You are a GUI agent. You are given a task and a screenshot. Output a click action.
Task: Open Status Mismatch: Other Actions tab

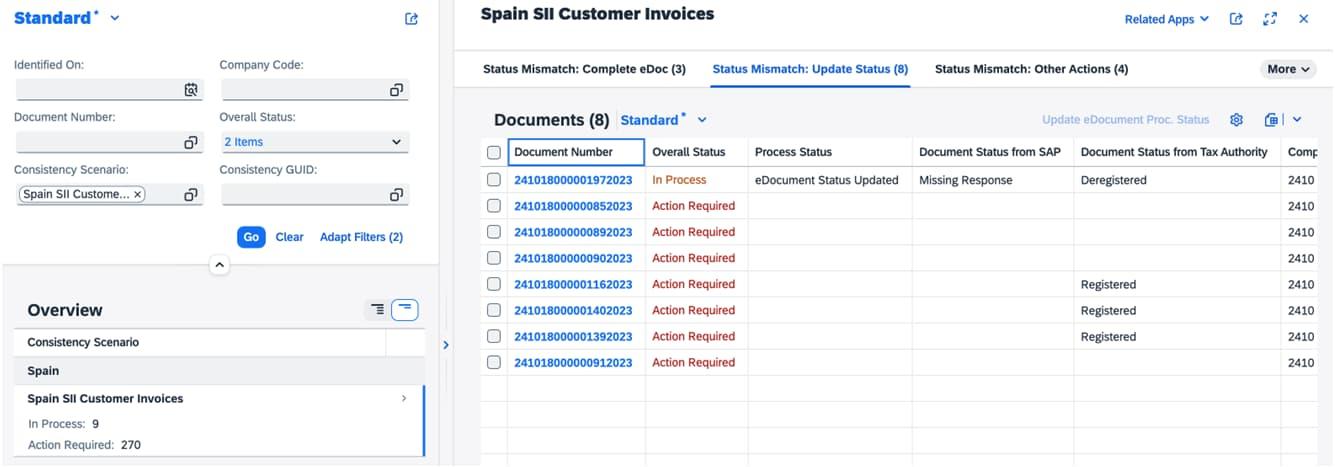1031,69
